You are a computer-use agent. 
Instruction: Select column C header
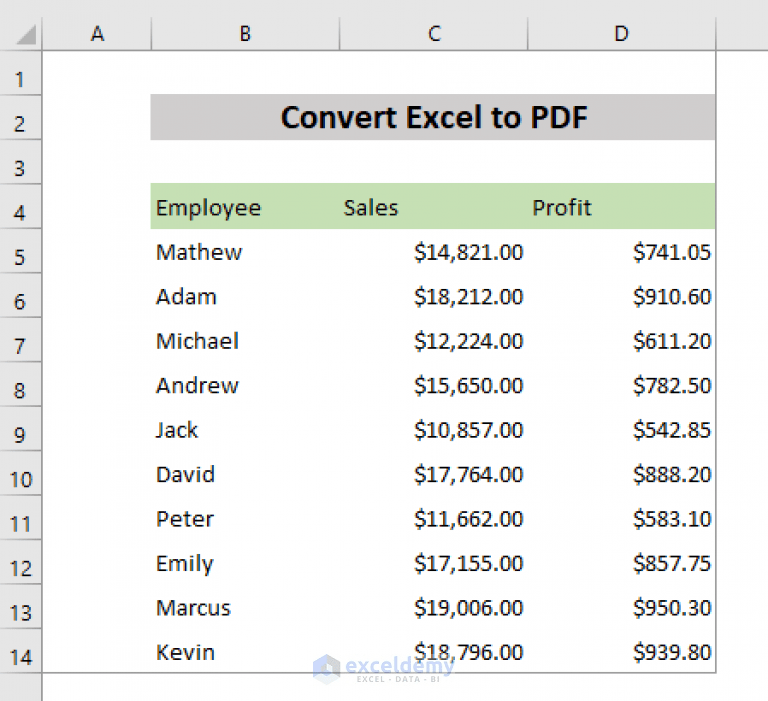[434, 34]
